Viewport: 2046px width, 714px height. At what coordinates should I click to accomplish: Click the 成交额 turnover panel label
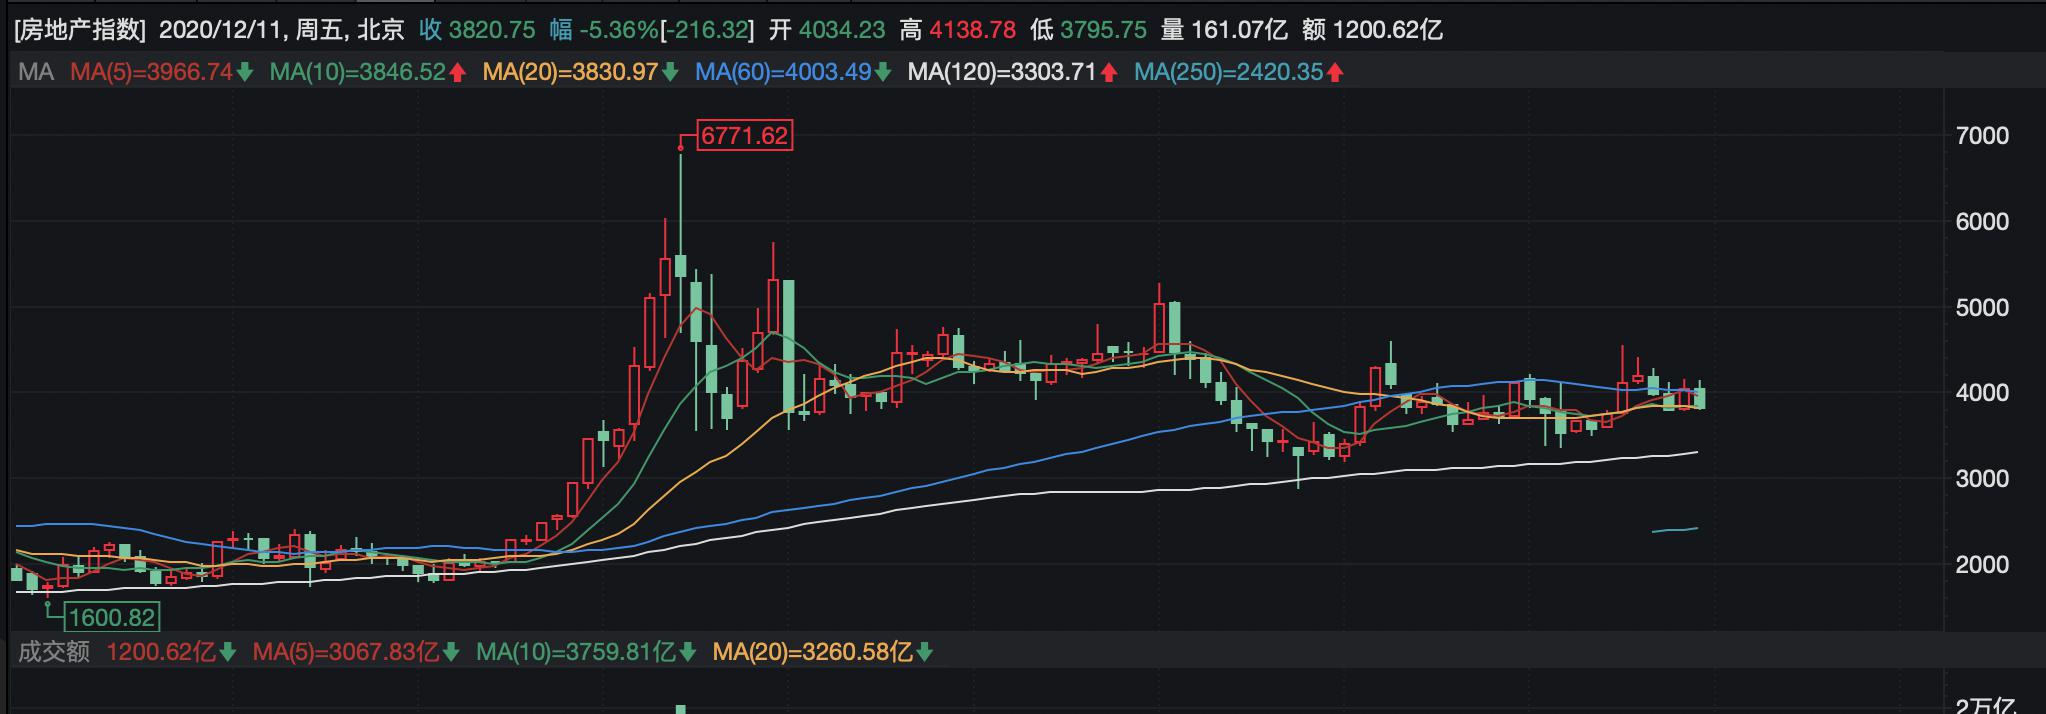(54, 652)
